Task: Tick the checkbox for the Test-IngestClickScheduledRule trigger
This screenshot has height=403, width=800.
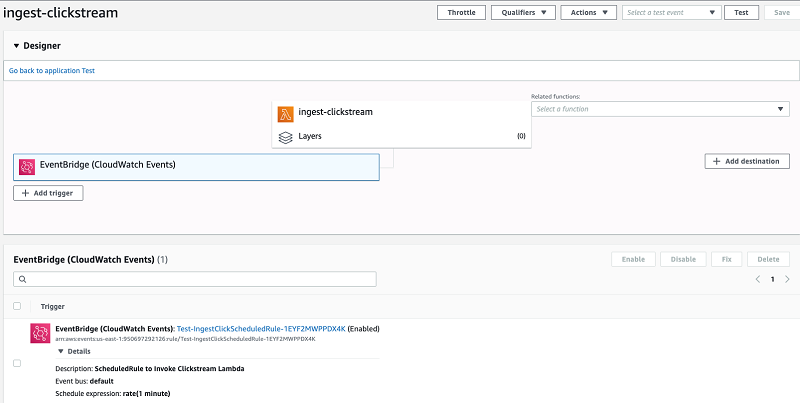Action: pos(17,363)
